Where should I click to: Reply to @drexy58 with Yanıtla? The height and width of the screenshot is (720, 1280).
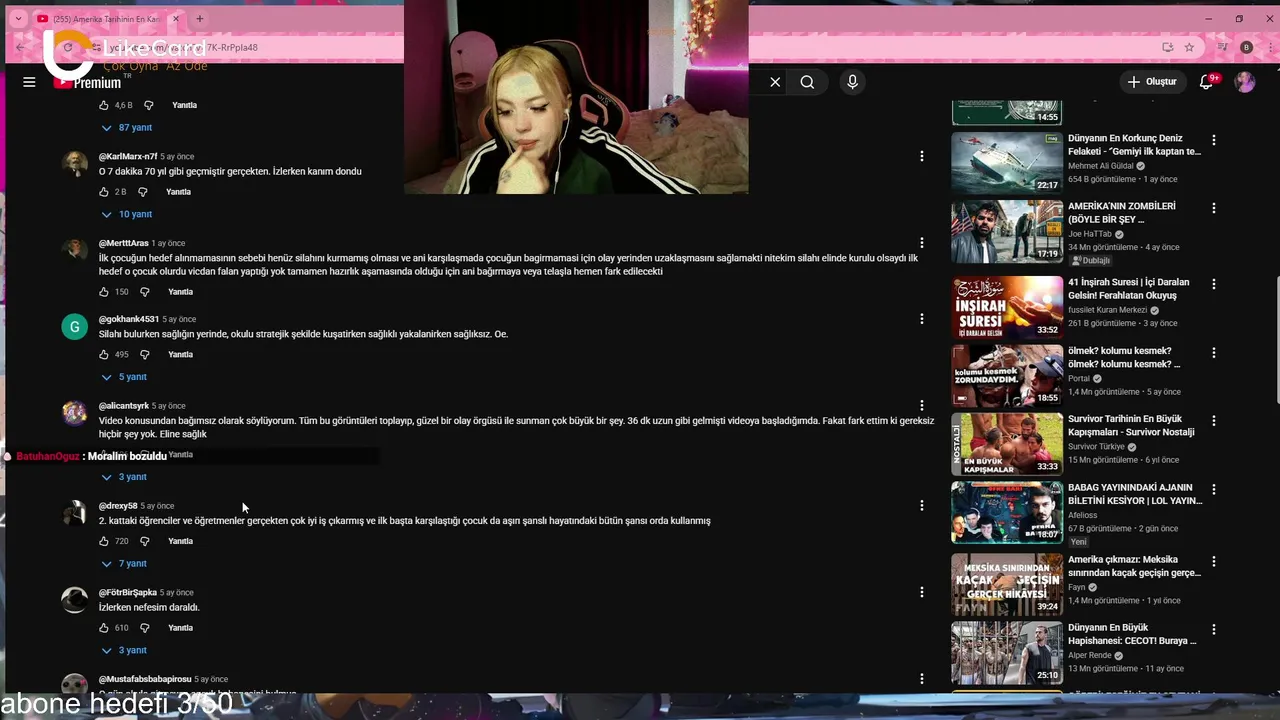180,541
